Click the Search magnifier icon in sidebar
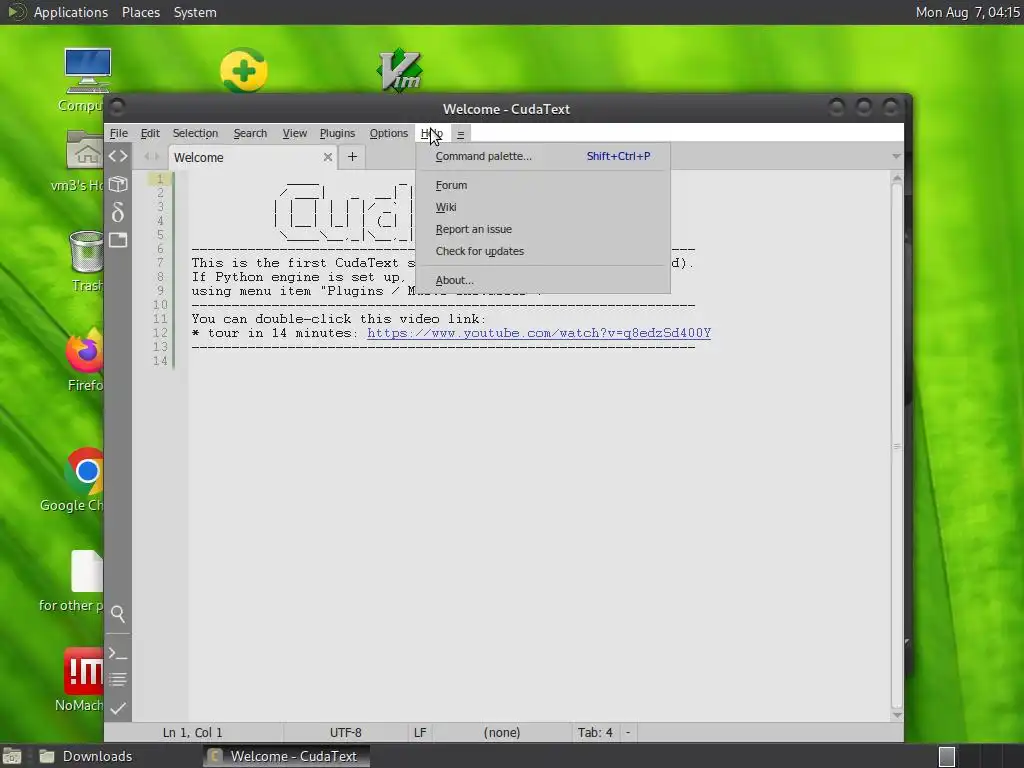Viewport: 1024px width, 768px height. point(118,613)
